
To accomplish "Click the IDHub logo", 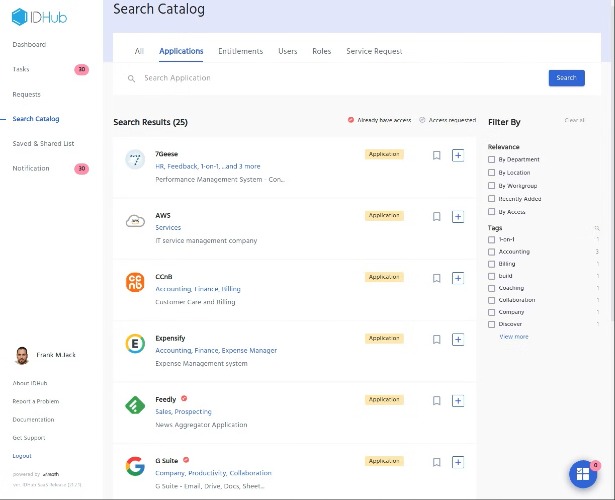I will [x=39, y=17].
